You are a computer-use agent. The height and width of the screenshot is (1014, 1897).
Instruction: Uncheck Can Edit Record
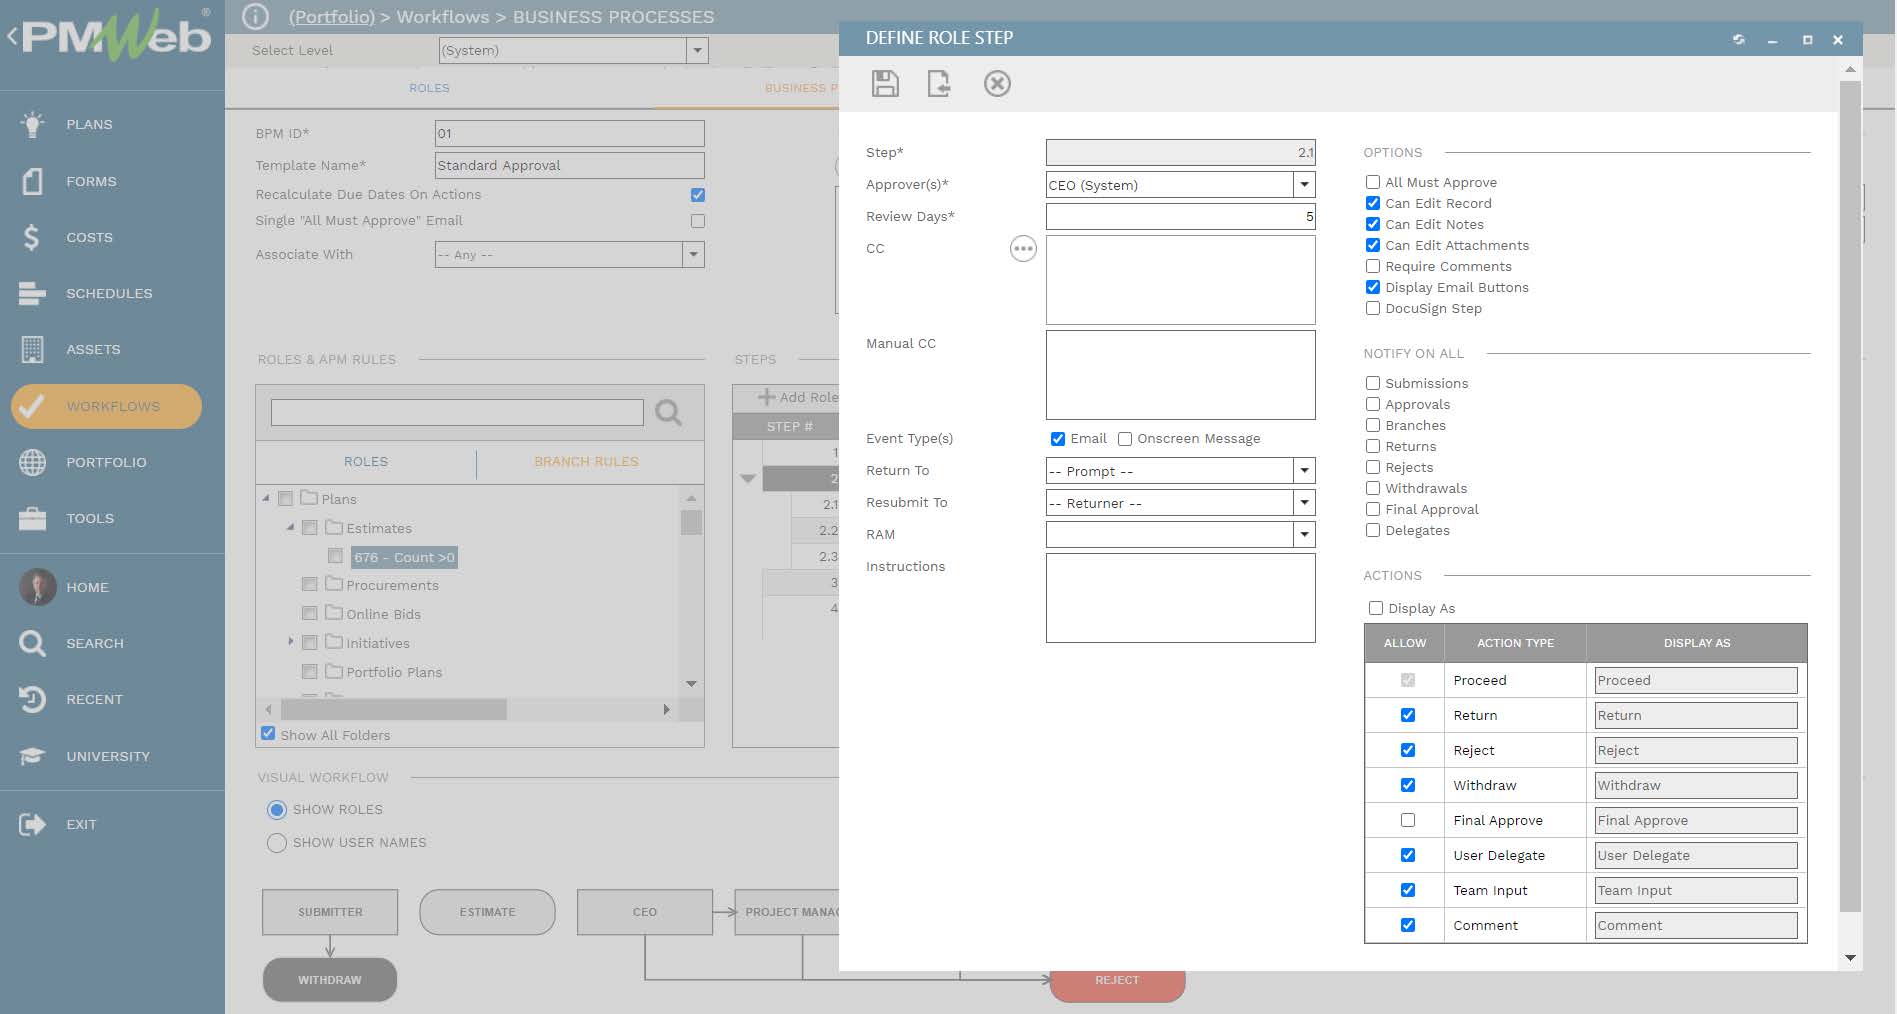1373,203
